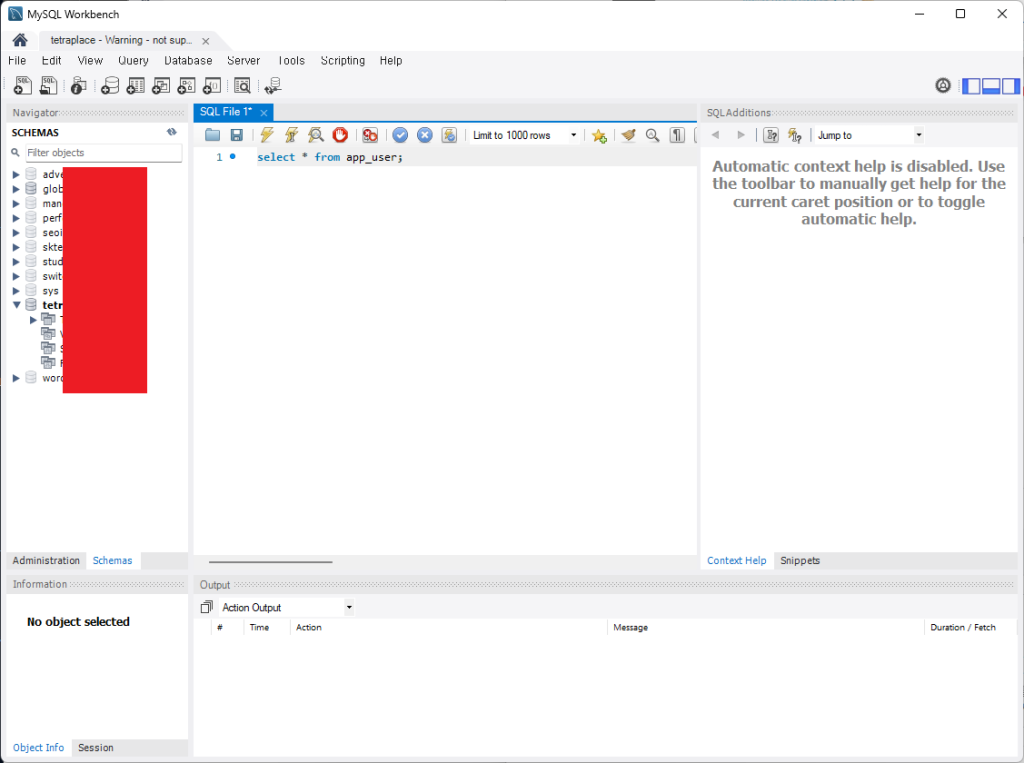The image size is (1024, 763).
Task: Collapse the expanded tetr schema
Action: coord(16,305)
